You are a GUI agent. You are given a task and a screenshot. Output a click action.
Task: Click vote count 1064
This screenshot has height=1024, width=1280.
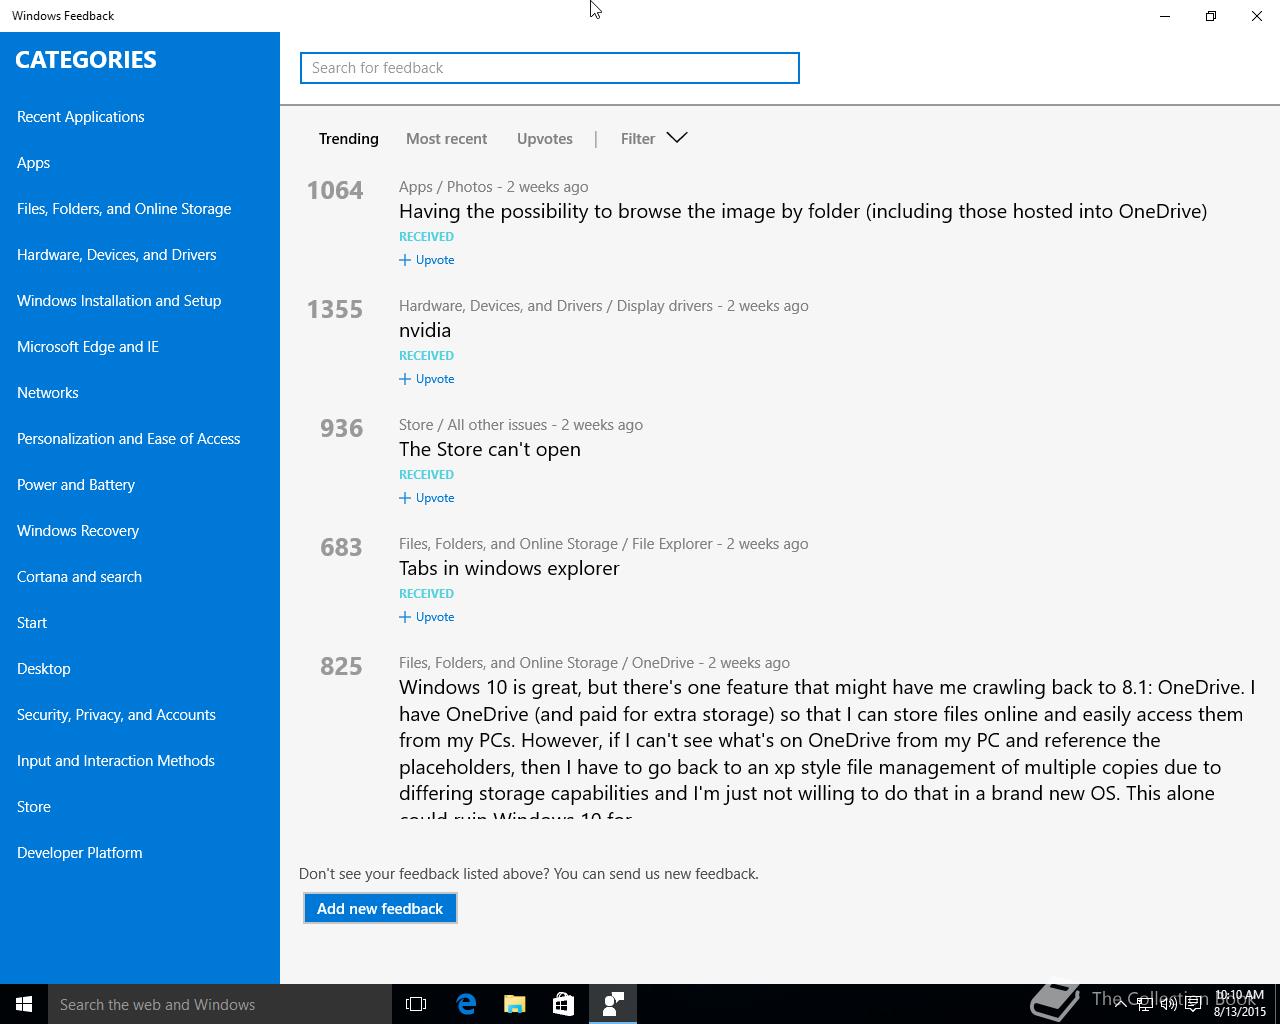tap(335, 190)
